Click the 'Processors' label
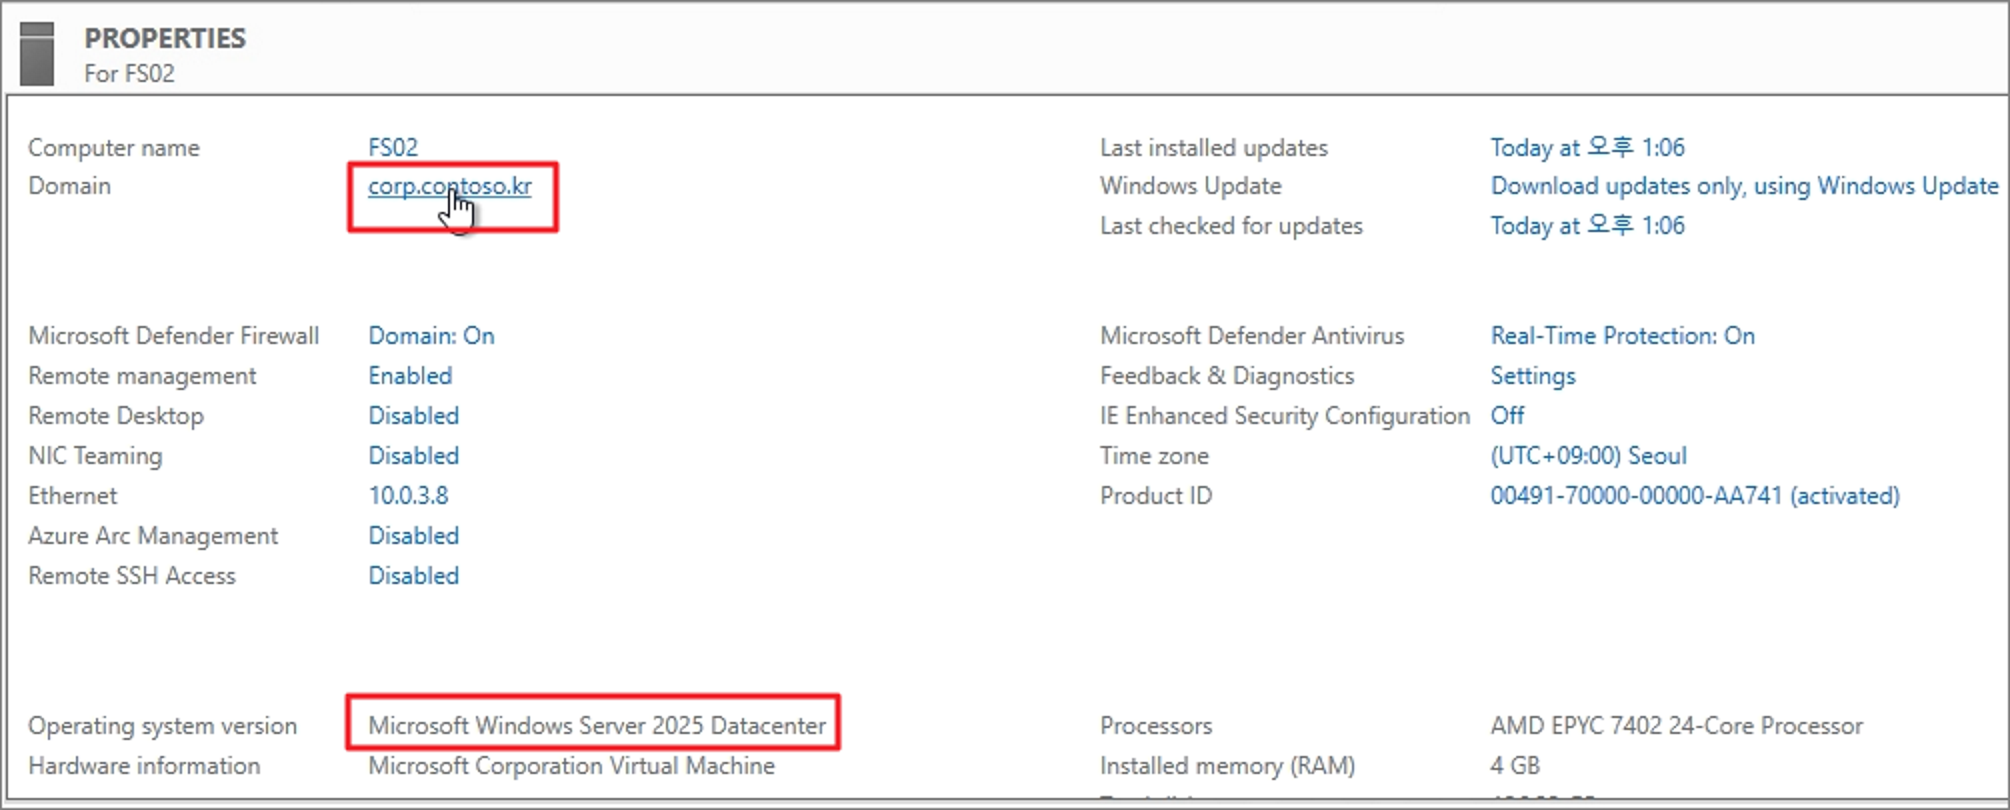 (x=1156, y=726)
